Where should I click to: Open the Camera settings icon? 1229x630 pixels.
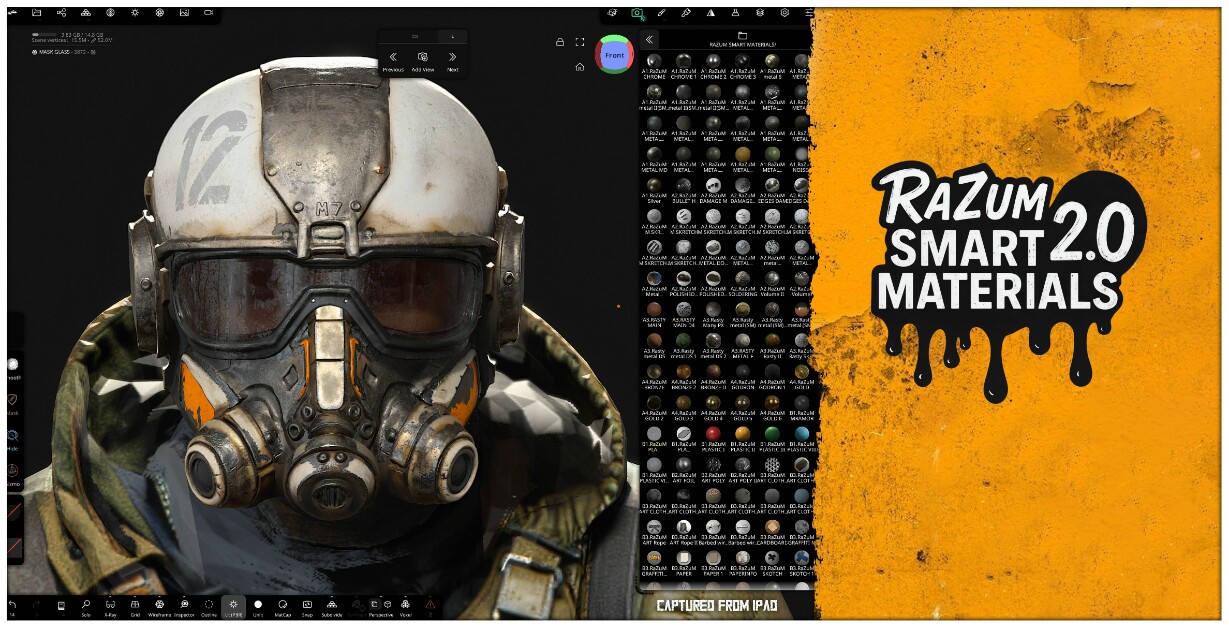tap(209, 13)
